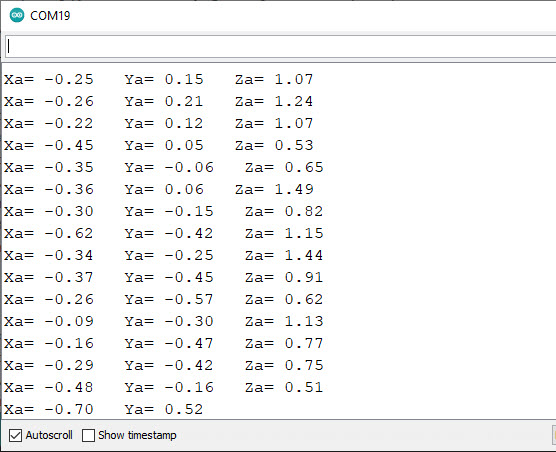Click the Show timestamp label text
Image resolution: width=556 pixels, height=452 pixels.
(137, 435)
